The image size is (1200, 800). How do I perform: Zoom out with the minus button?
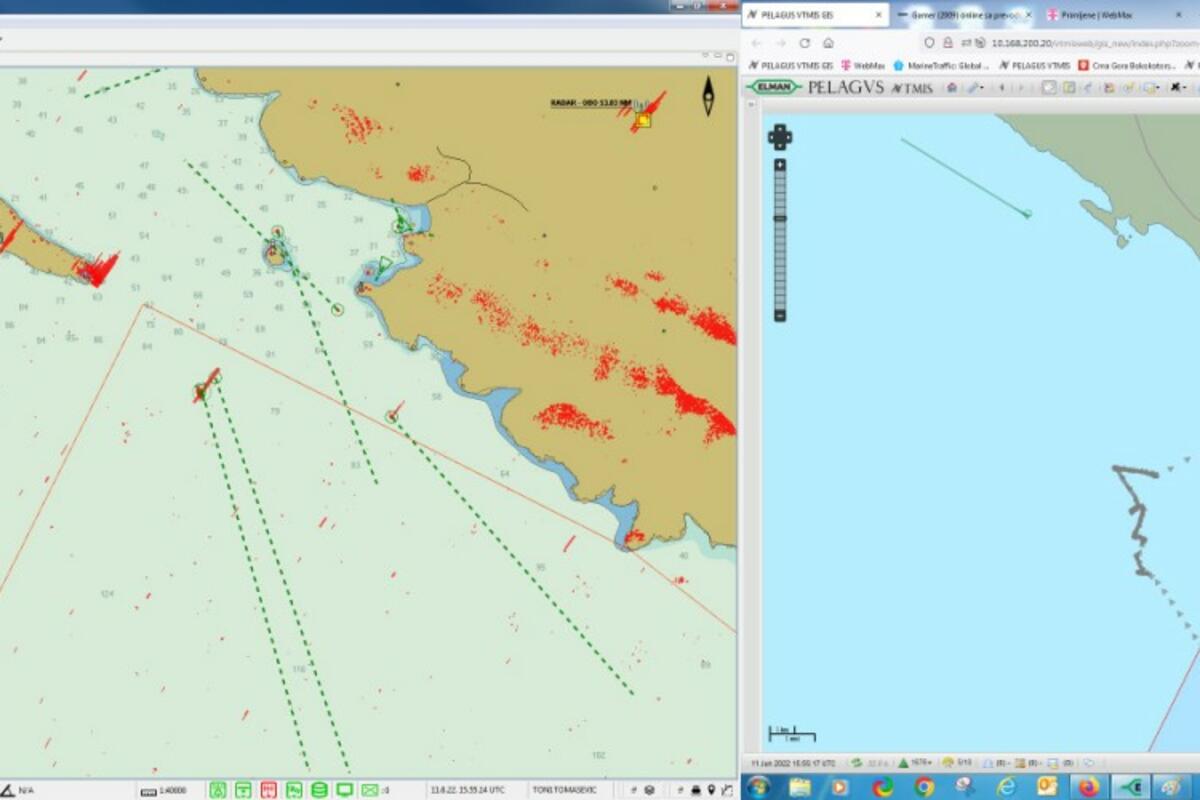[x=780, y=316]
